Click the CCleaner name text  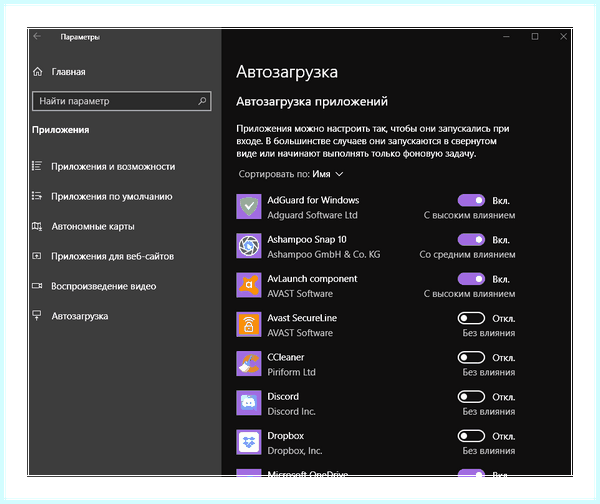pos(286,357)
